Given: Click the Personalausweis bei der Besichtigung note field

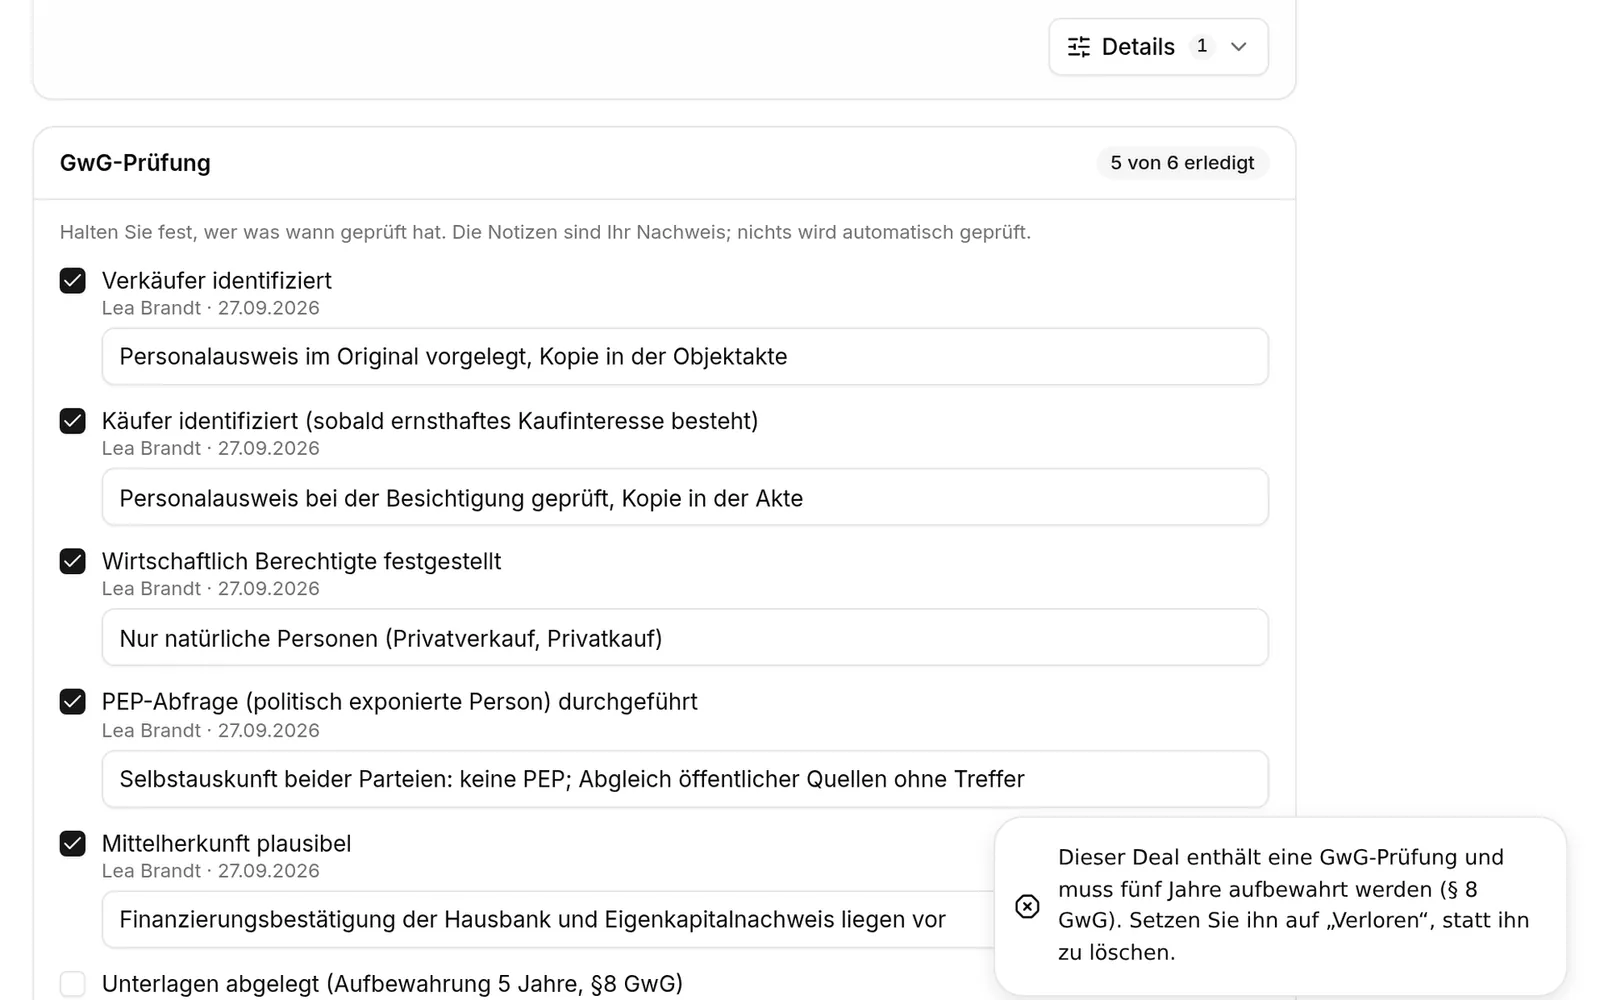Looking at the screenshot, I should 685,498.
